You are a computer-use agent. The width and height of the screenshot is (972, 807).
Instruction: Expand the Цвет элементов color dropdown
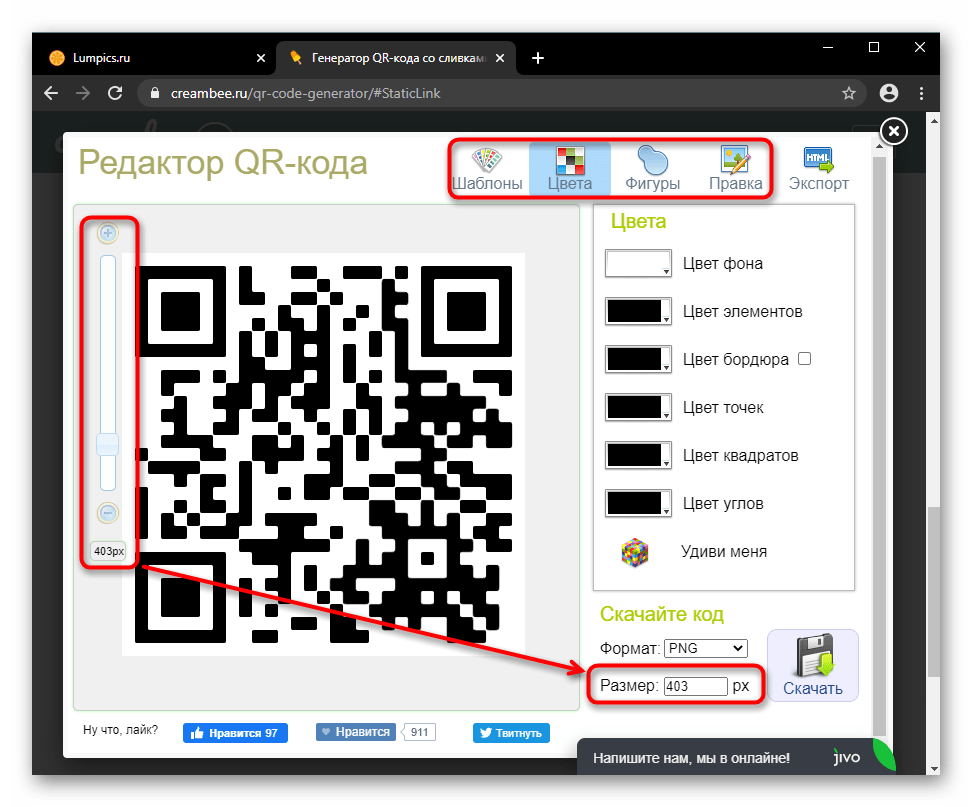coord(638,312)
